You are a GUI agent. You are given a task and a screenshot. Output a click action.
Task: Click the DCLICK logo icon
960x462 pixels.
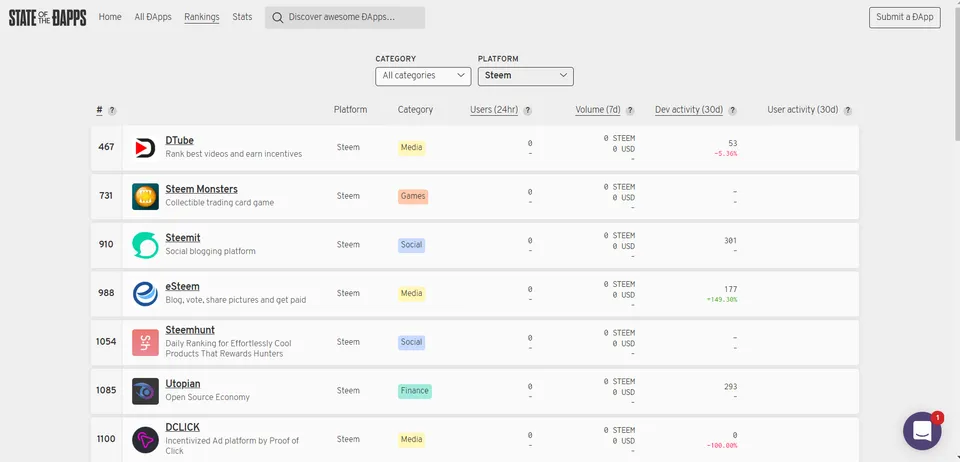tap(145, 439)
